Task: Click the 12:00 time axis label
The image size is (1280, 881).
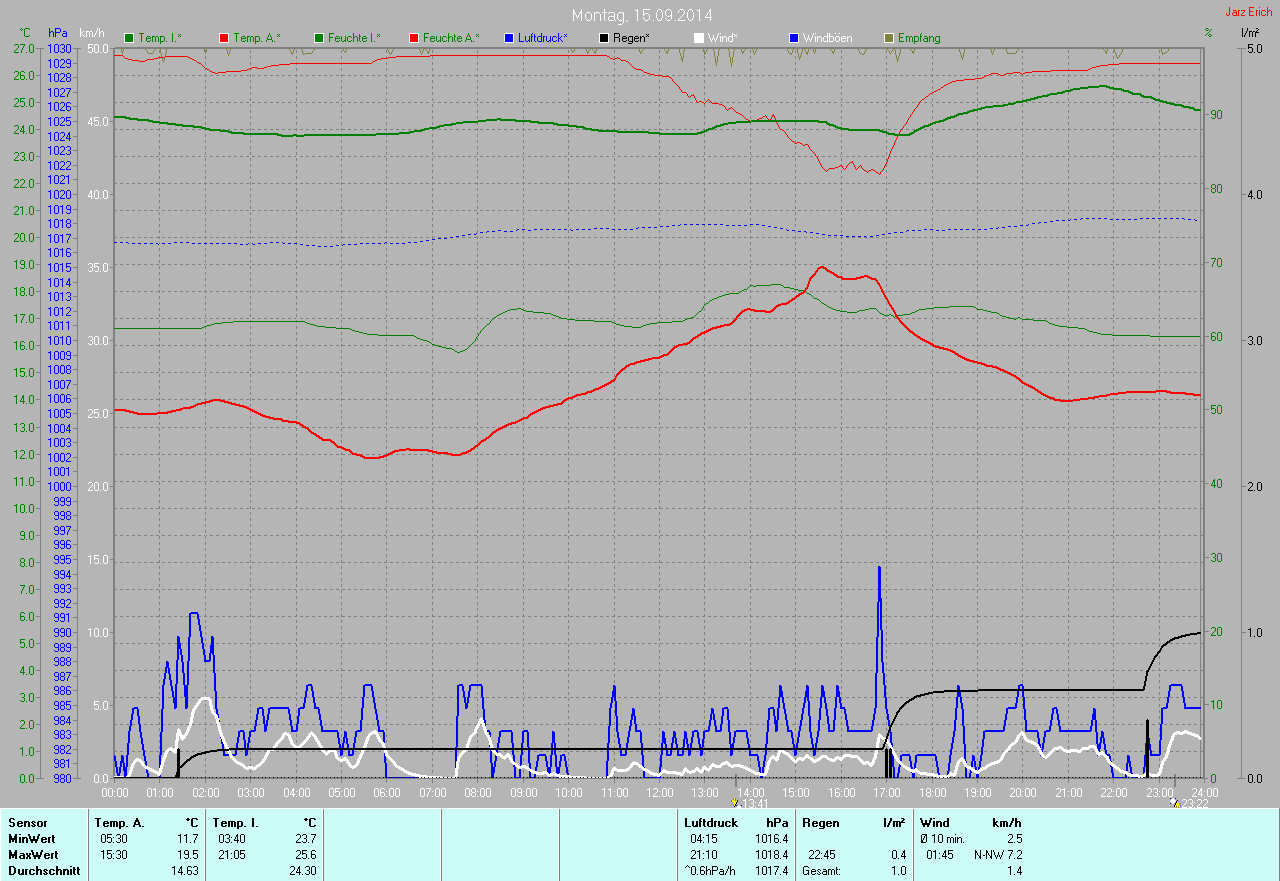Action: [660, 792]
